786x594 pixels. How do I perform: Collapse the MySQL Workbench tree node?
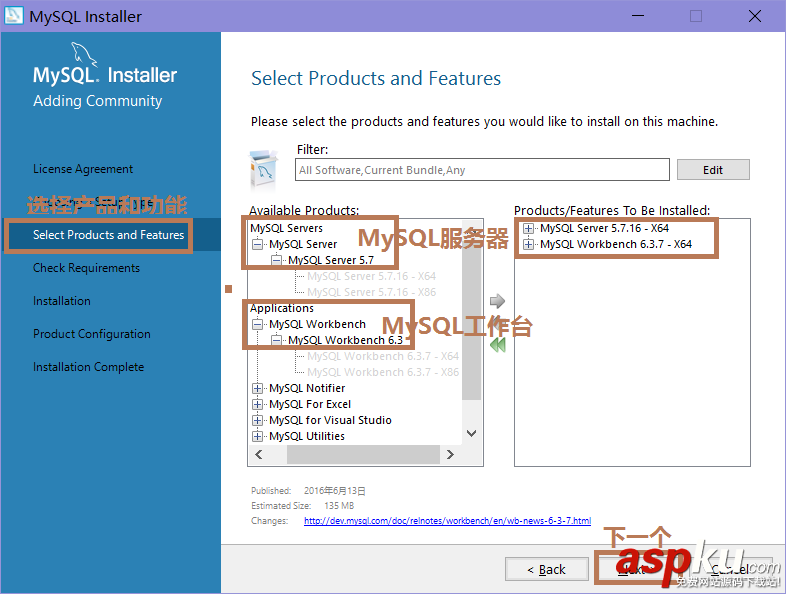pos(257,324)
